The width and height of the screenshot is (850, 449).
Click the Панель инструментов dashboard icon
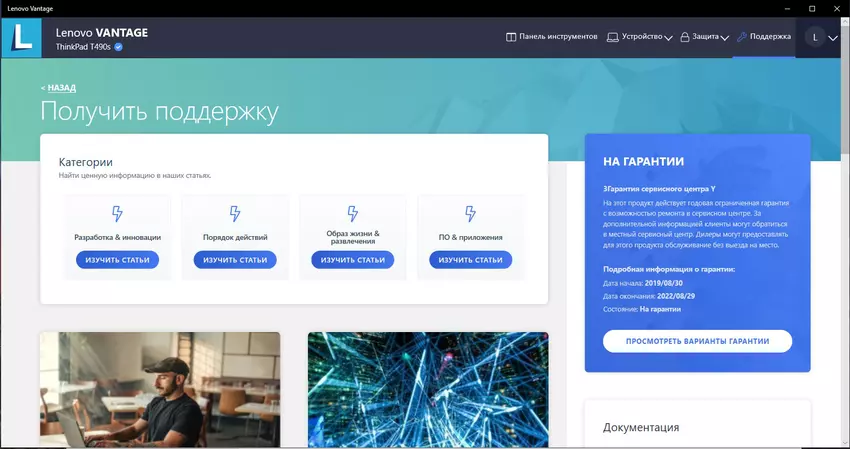coord(511,37)
